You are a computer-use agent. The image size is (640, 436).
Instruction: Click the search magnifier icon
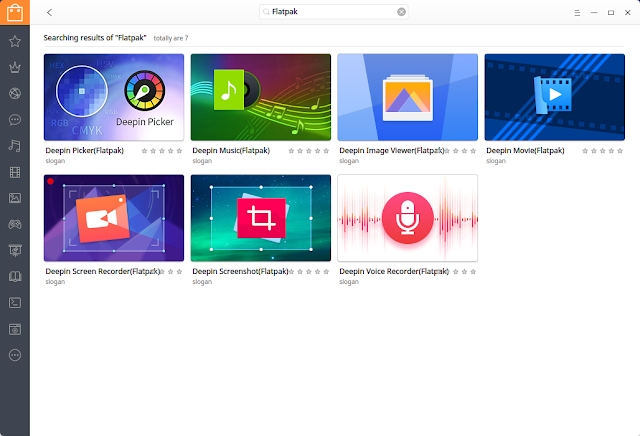tap(266, 12)
